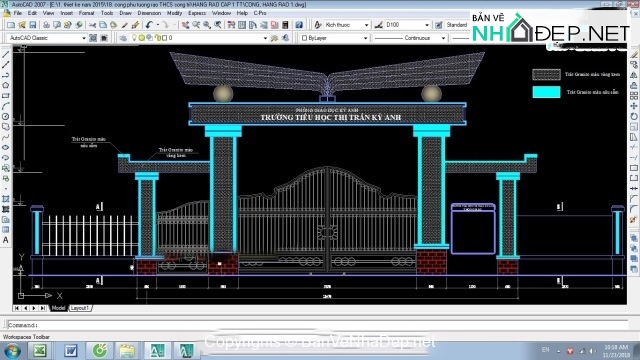Screen dimensions: 640x360
Task: Click the Pan realtime icon
Action: [x=185, y=25]
